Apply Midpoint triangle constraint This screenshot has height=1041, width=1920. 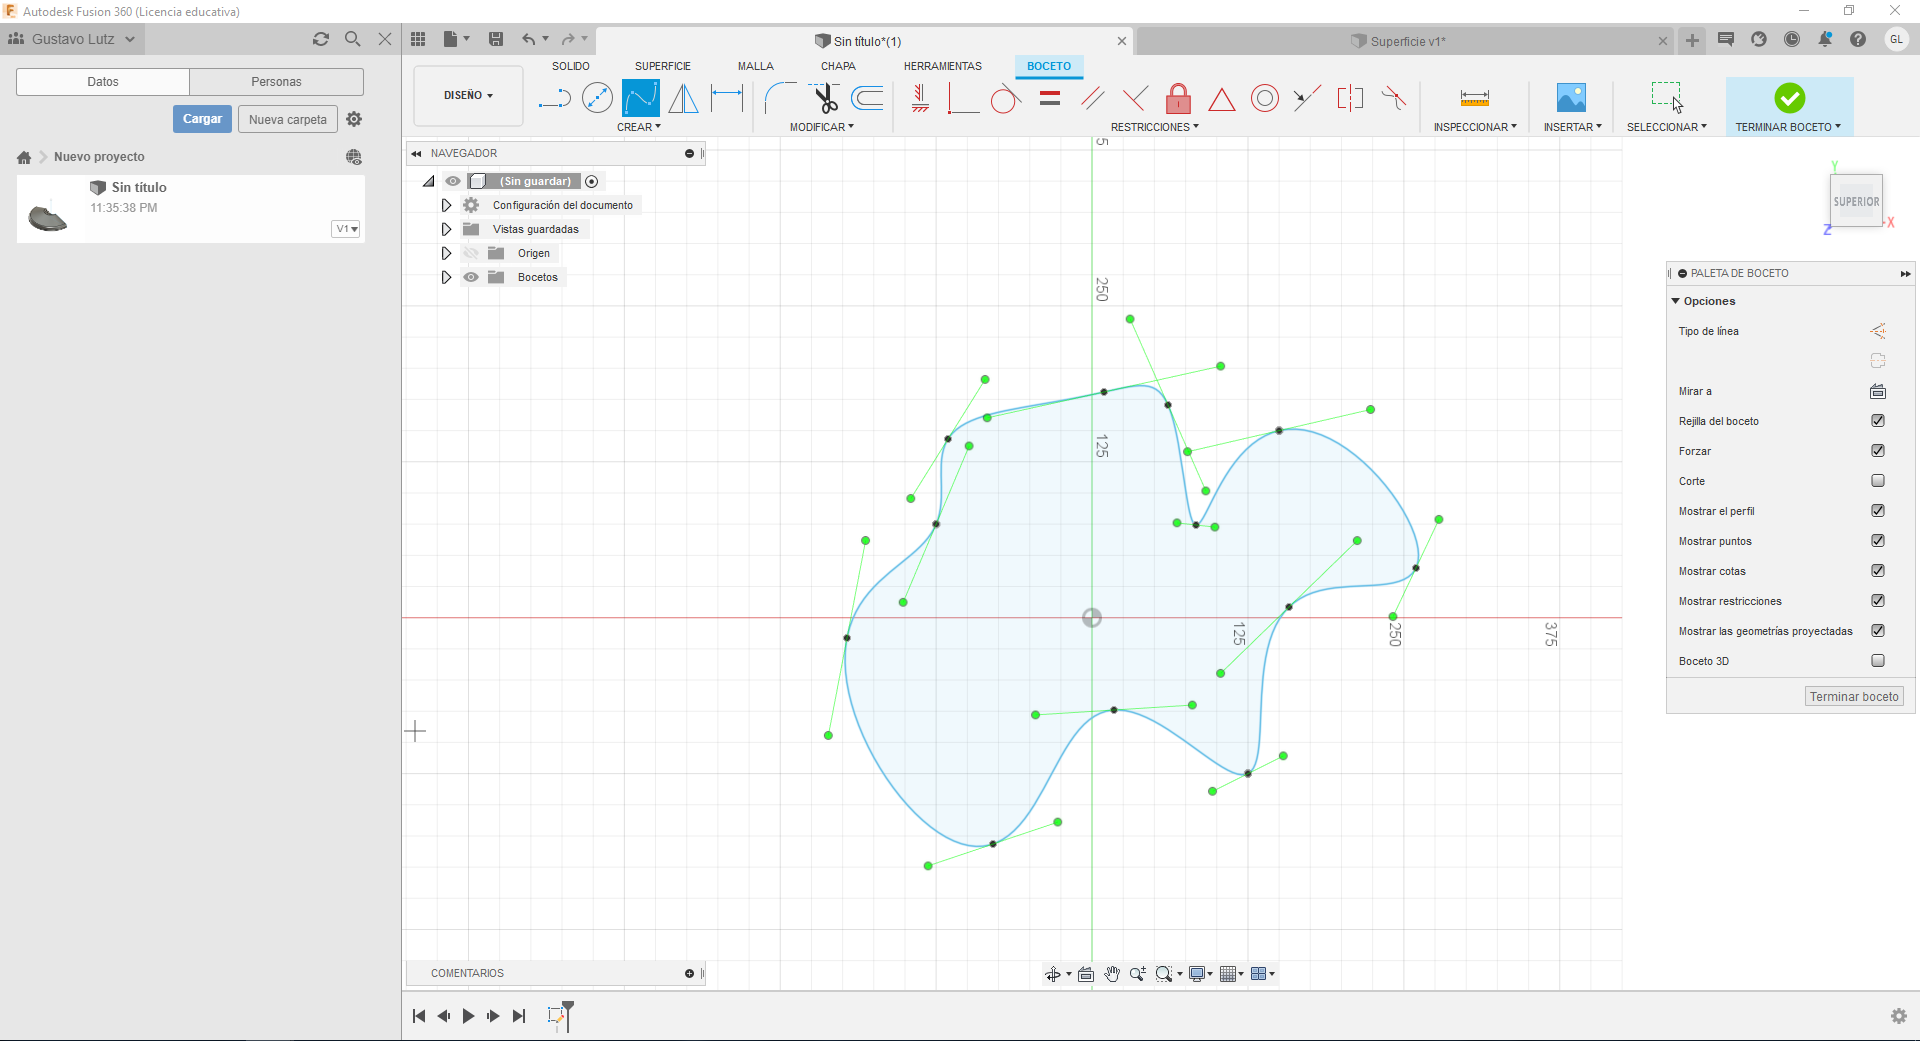coord(1221,99)
